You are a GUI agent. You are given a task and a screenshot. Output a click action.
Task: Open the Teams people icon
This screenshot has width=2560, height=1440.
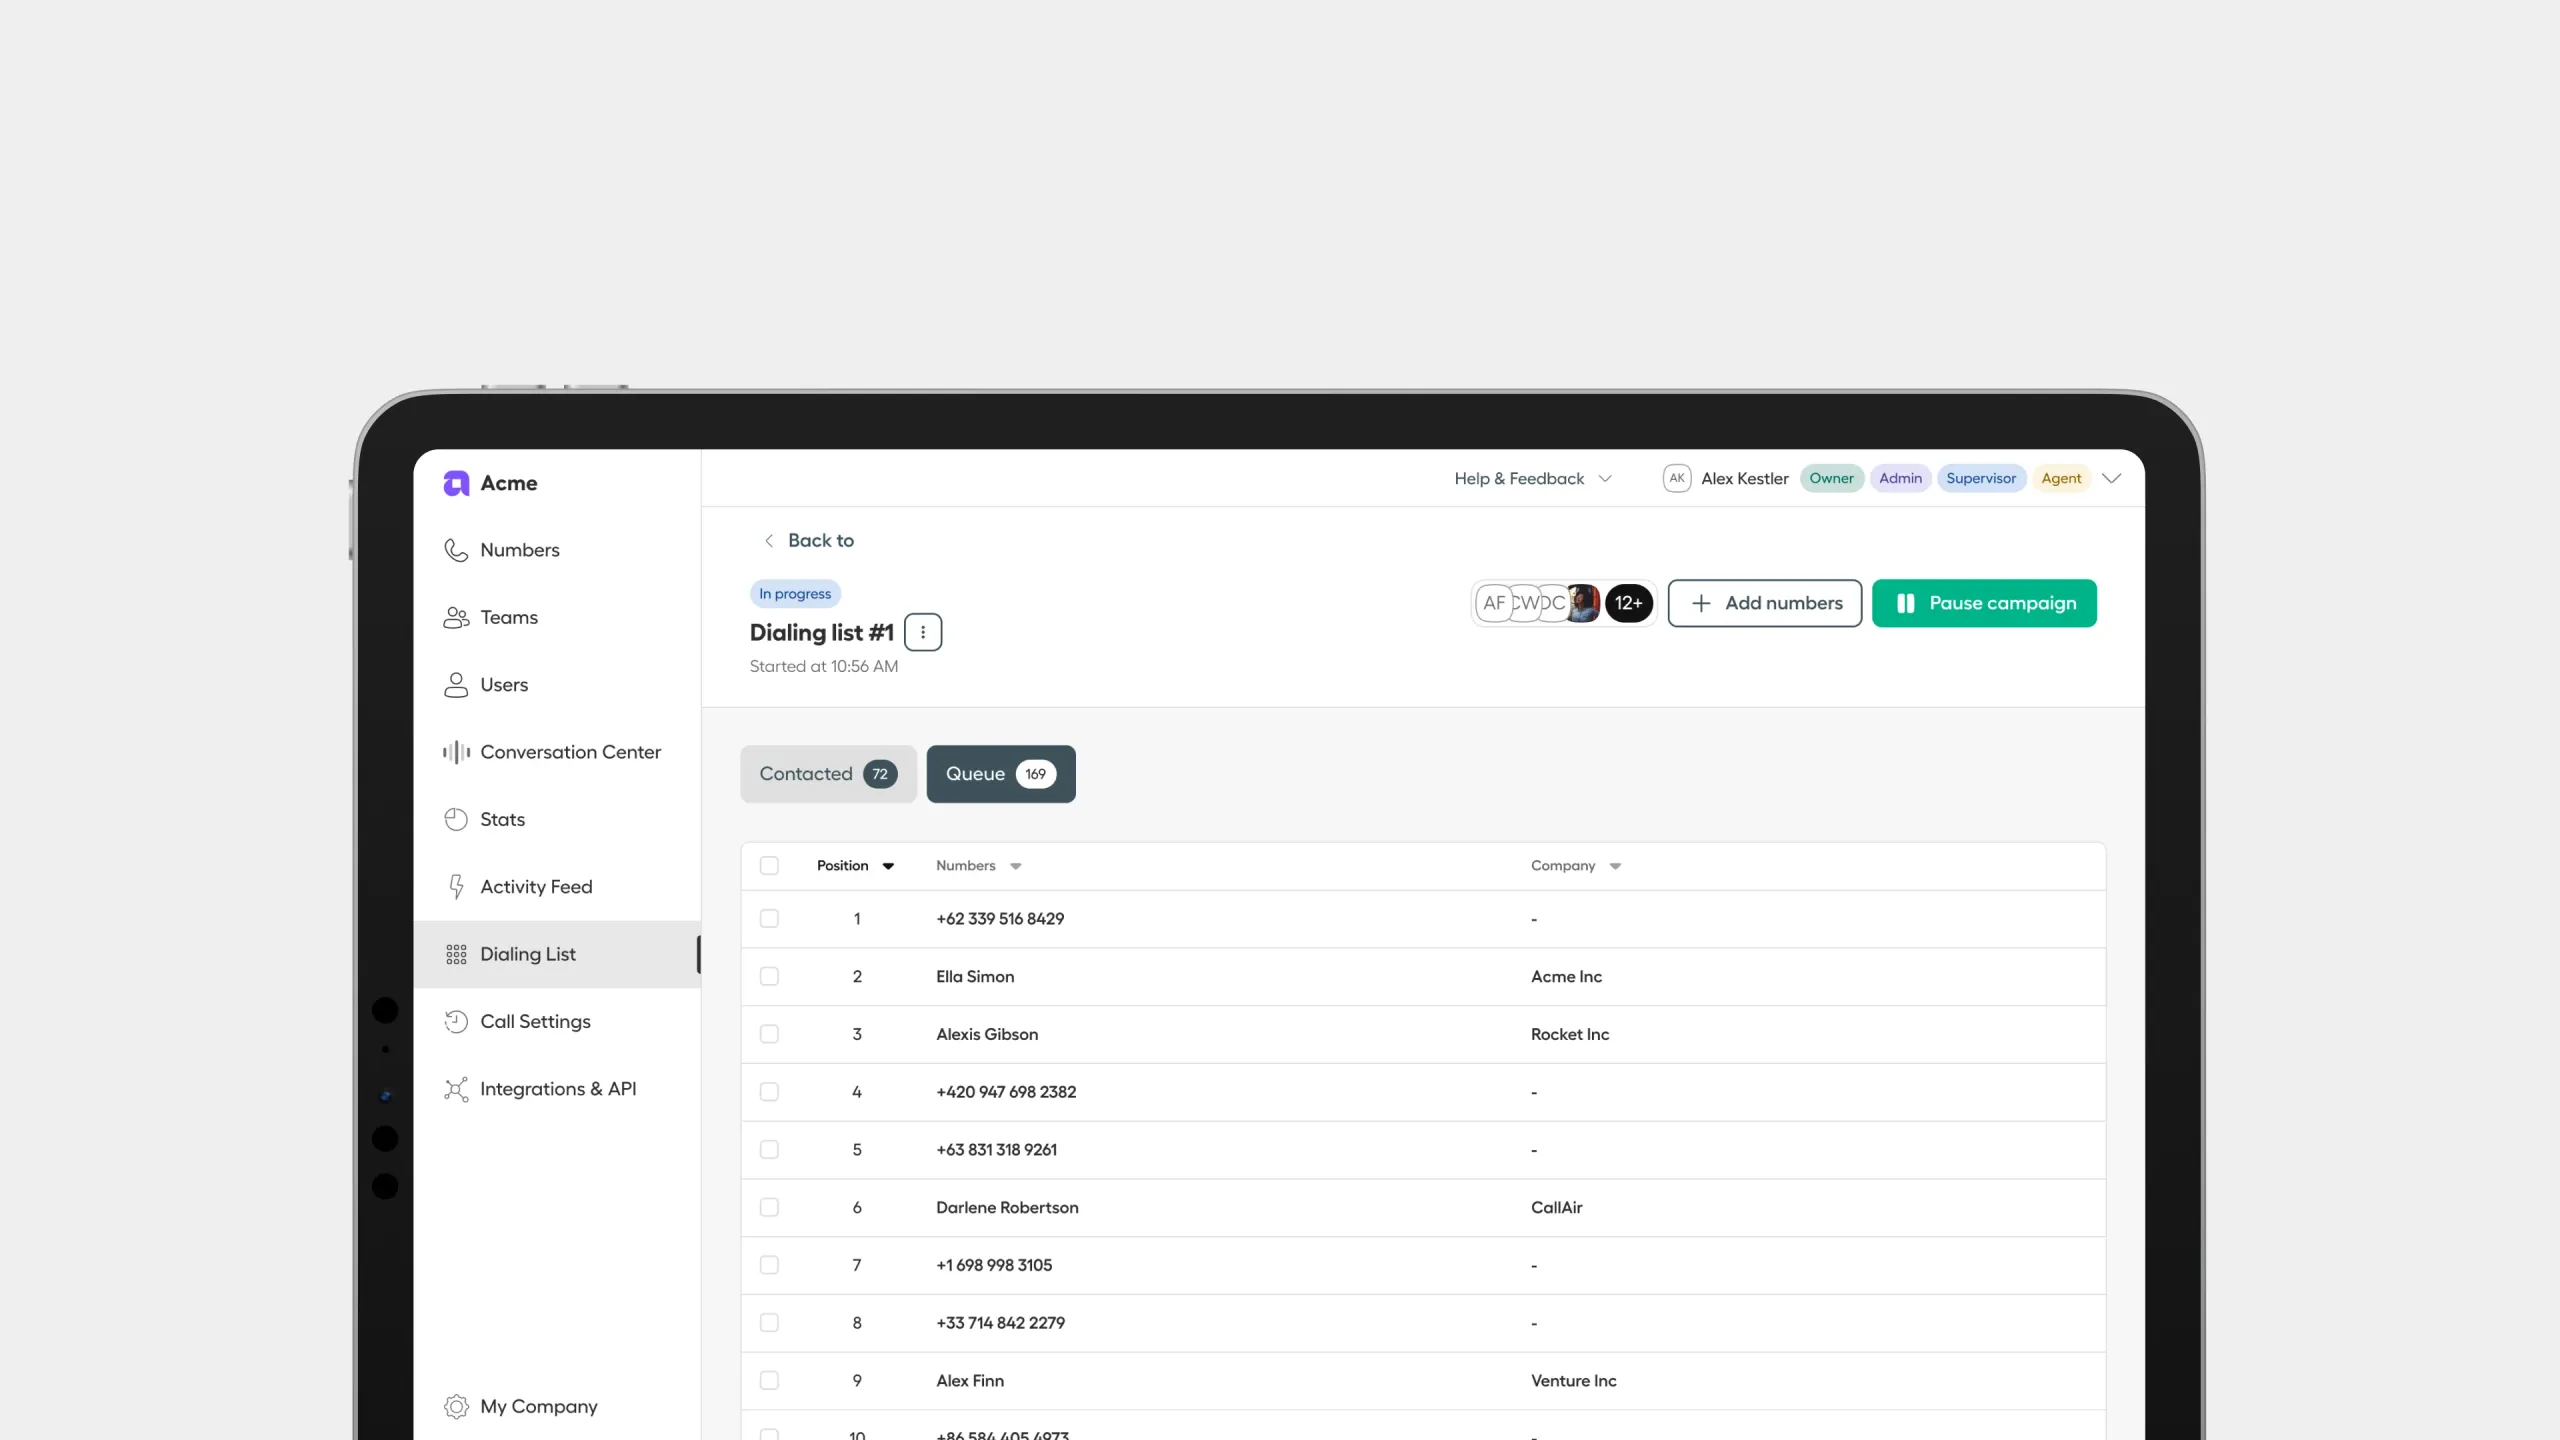[456, 617]
